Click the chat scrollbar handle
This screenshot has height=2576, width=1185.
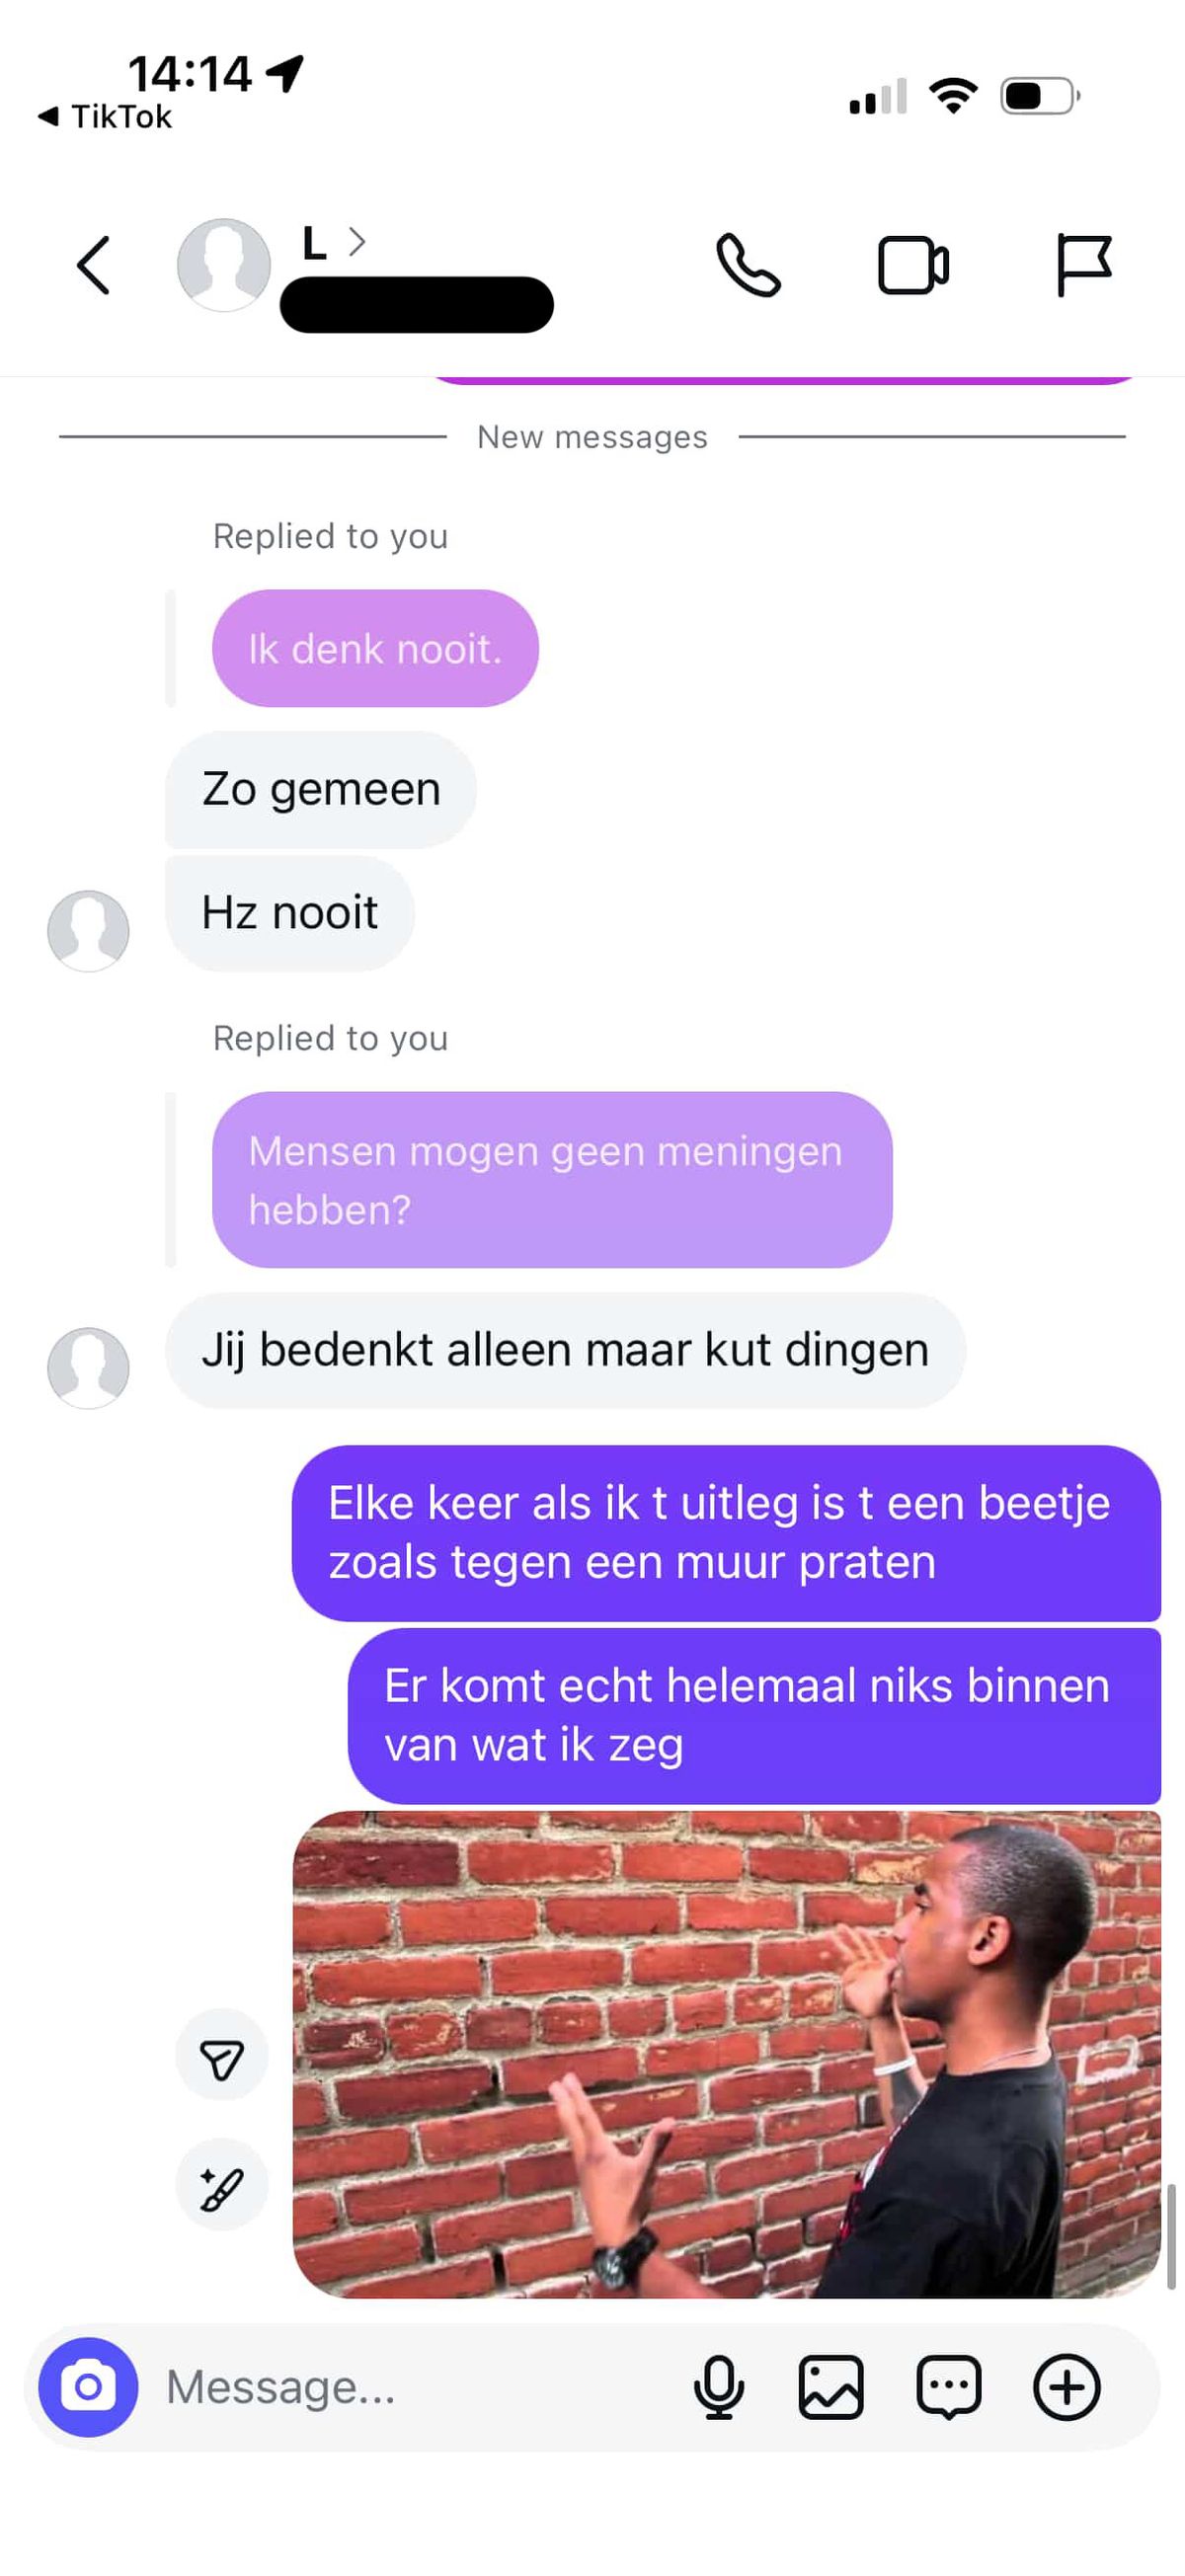click(1170, 2236)
